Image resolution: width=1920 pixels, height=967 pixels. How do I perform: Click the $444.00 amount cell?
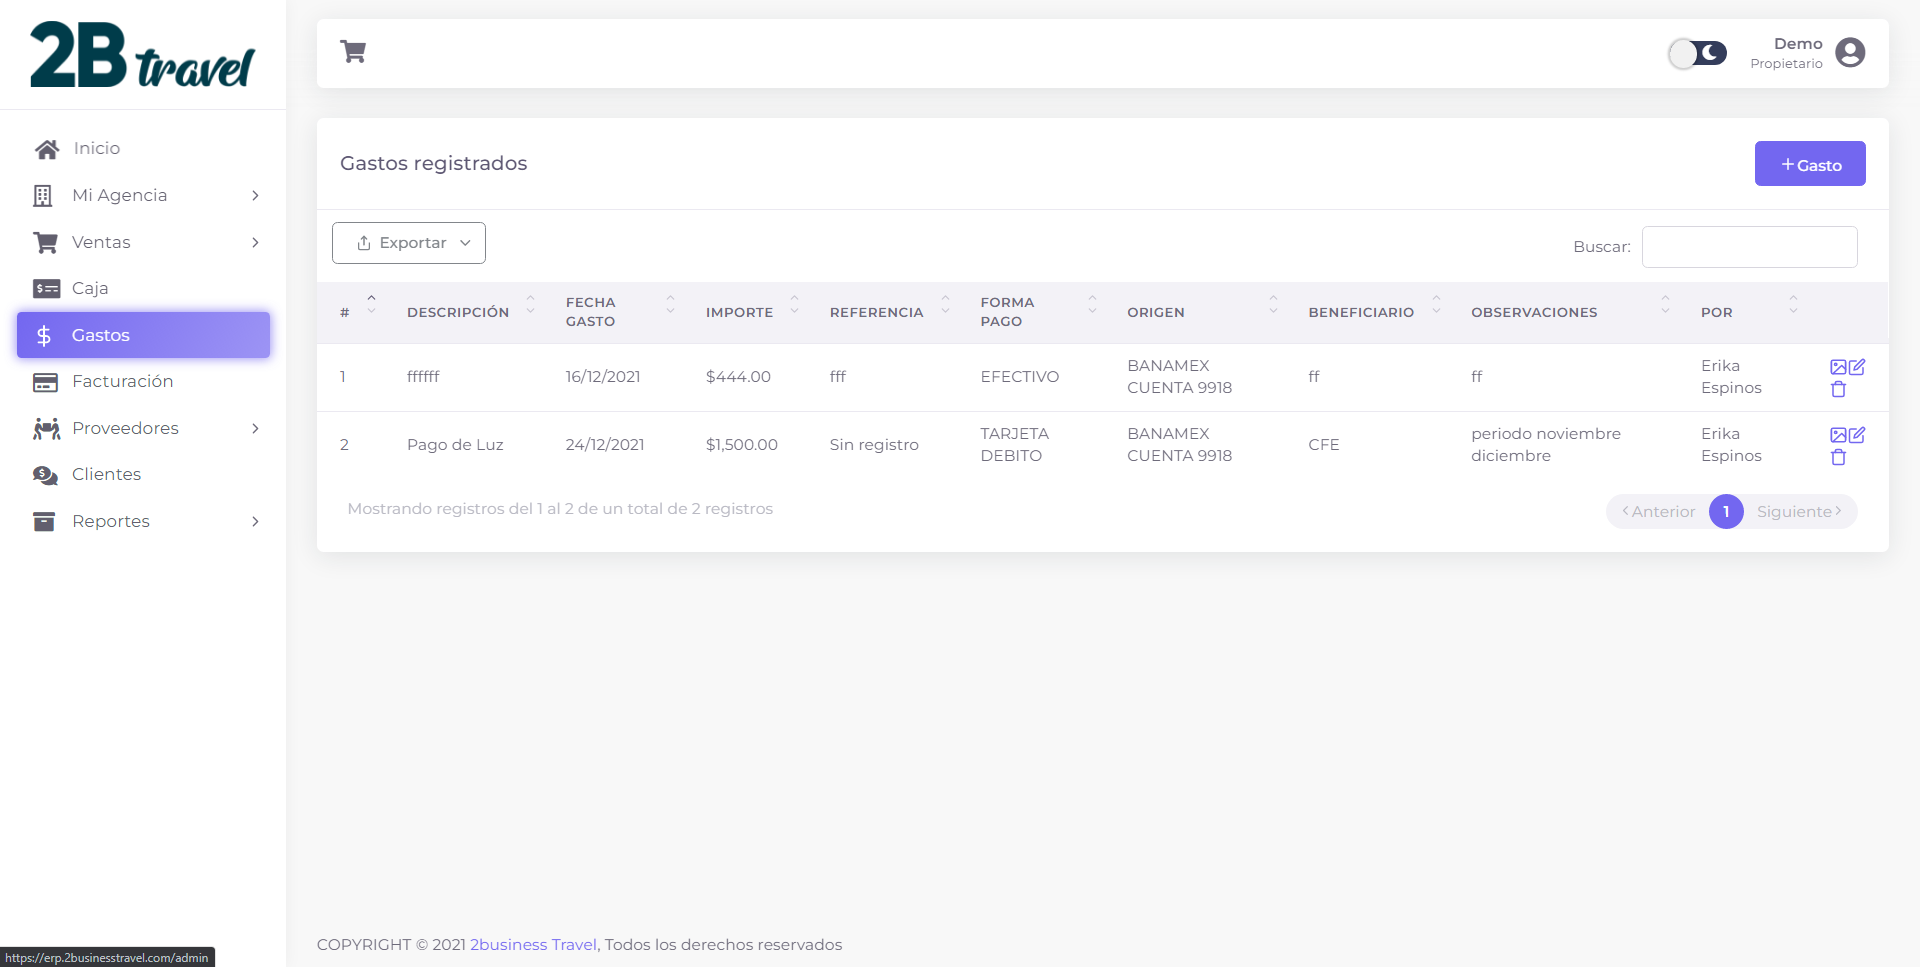click(x=738, y=376)
